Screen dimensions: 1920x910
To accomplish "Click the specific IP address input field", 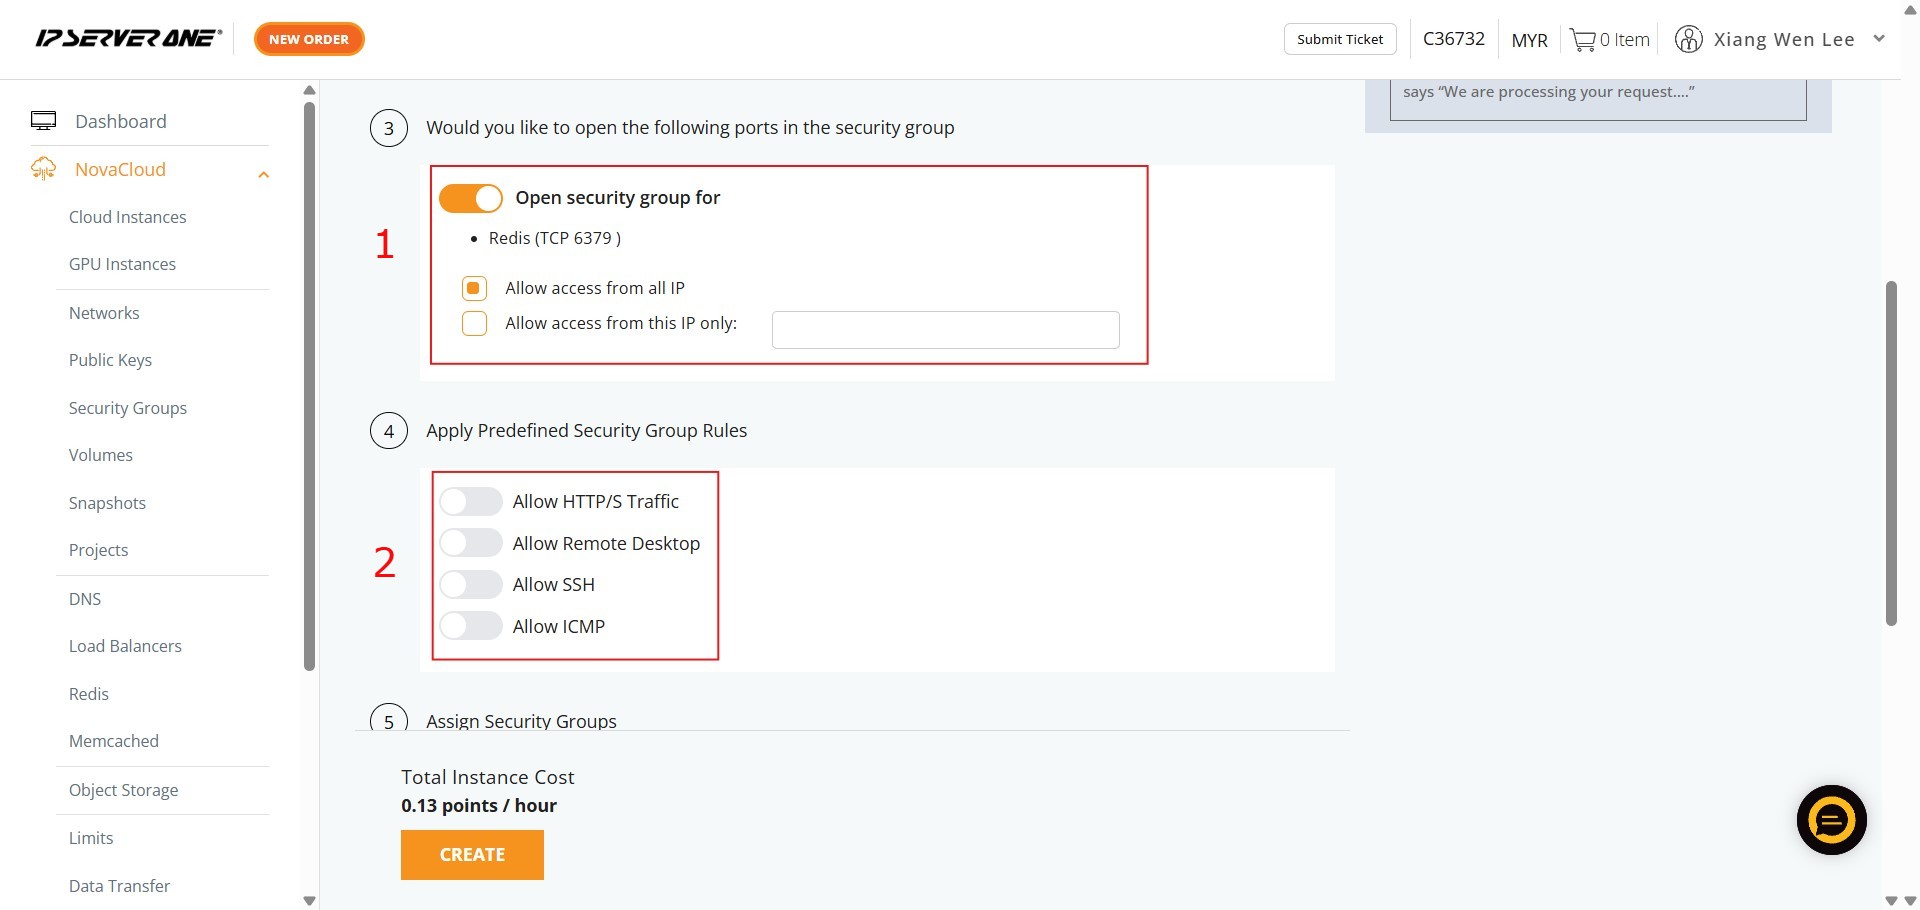I will (x=945, y=330).
